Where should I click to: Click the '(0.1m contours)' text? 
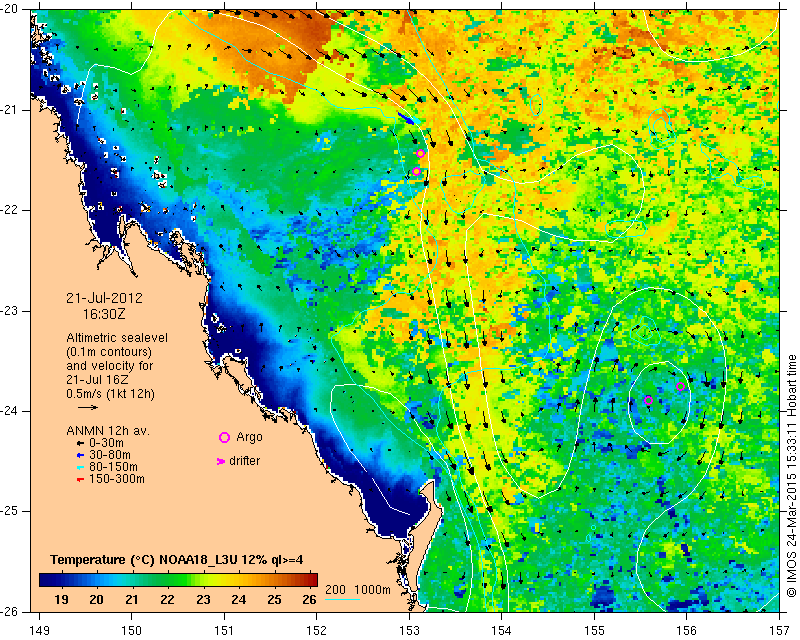[x=109, y=352]
